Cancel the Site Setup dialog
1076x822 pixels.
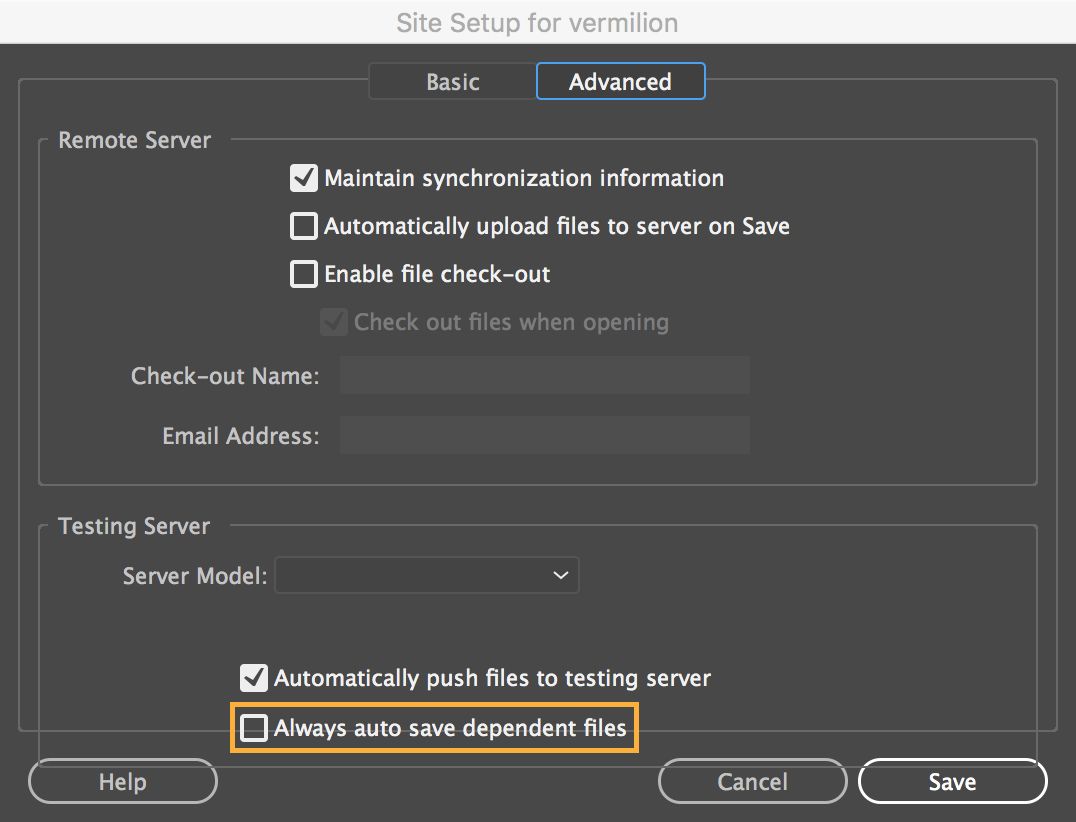(x=752, y=781)
